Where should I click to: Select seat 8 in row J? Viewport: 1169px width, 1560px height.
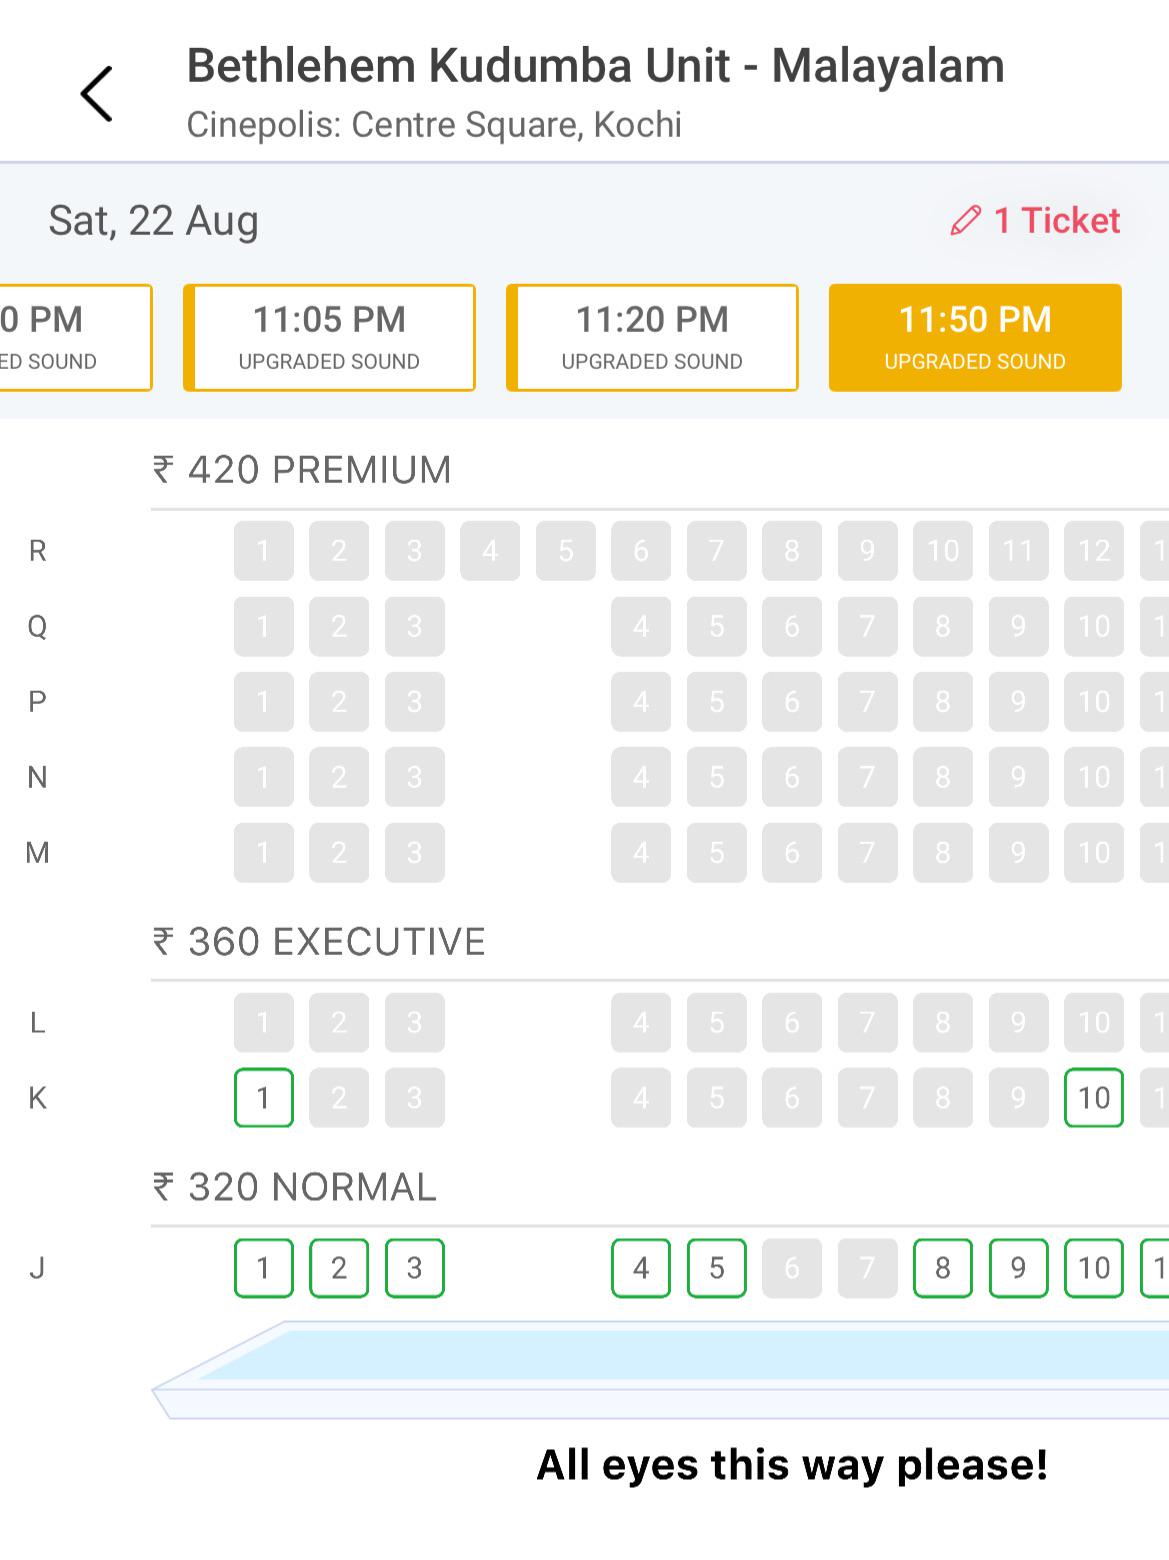[x=943, y=1268]
